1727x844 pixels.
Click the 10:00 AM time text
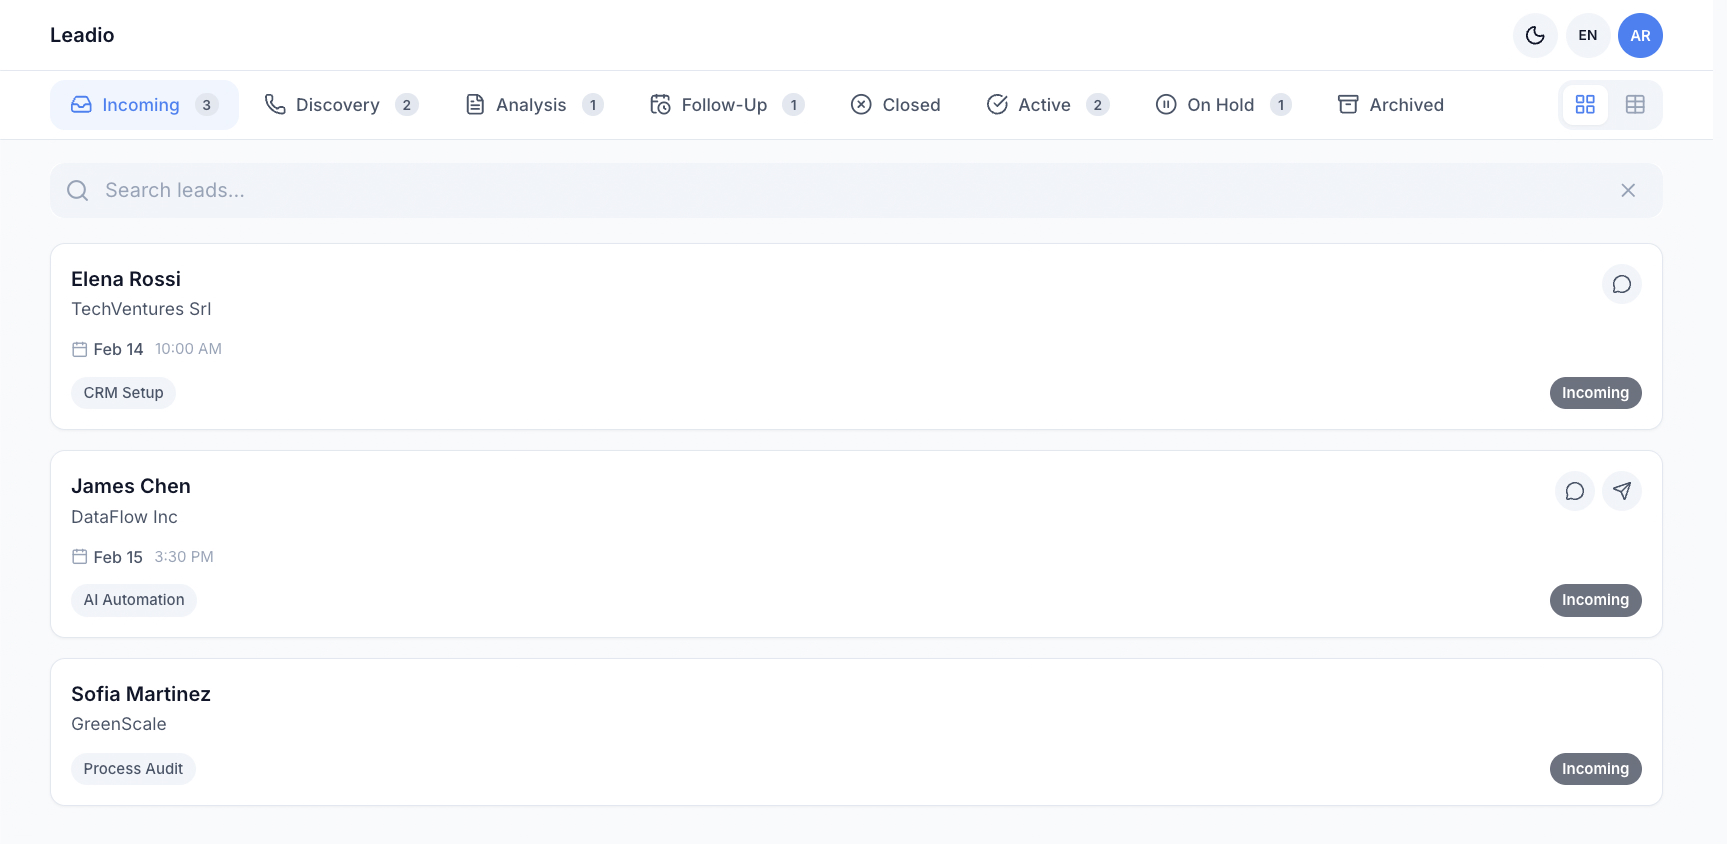click(x=188, y=349)
